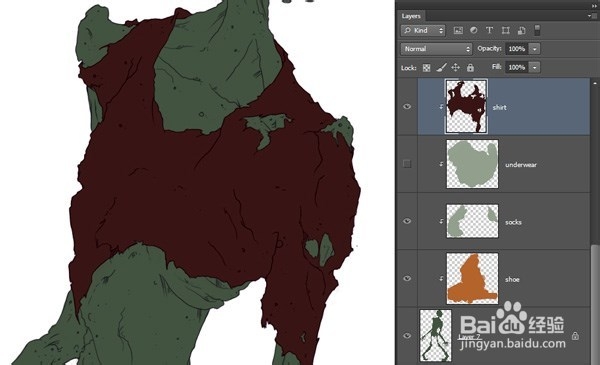Screen dimensions: 600x365
Task: Filter layers by pixel layers icon
Action: [458, 31]
